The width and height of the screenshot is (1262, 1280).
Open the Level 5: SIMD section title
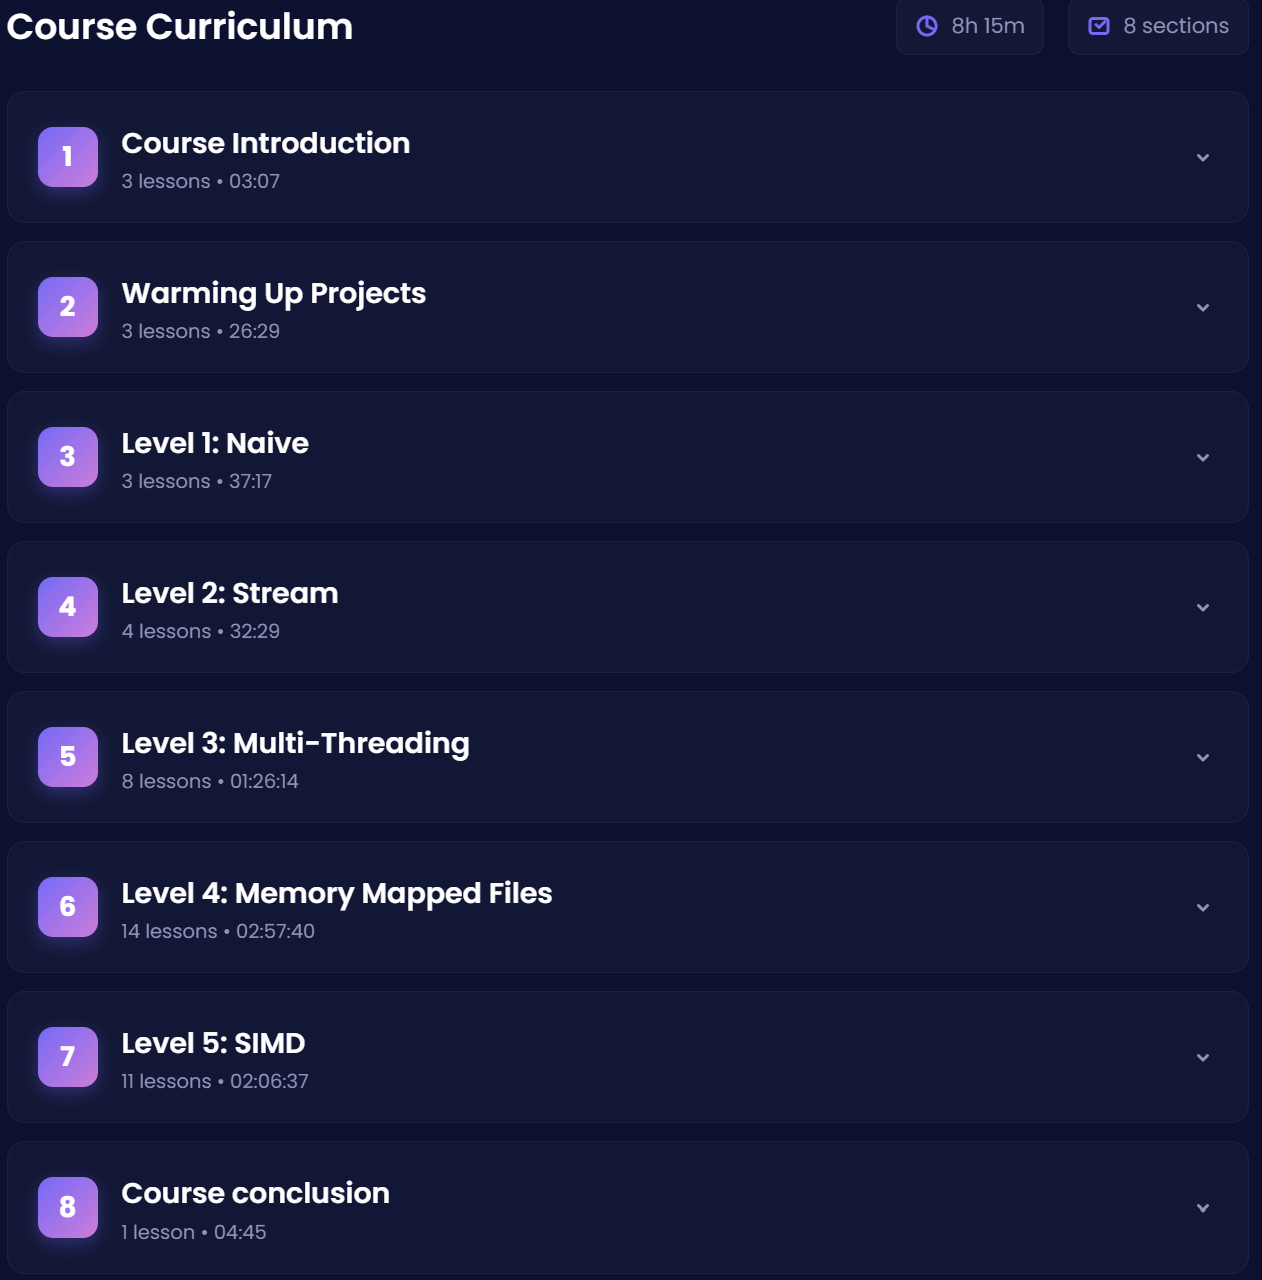pyautogui.click(x=213, y=1043)
